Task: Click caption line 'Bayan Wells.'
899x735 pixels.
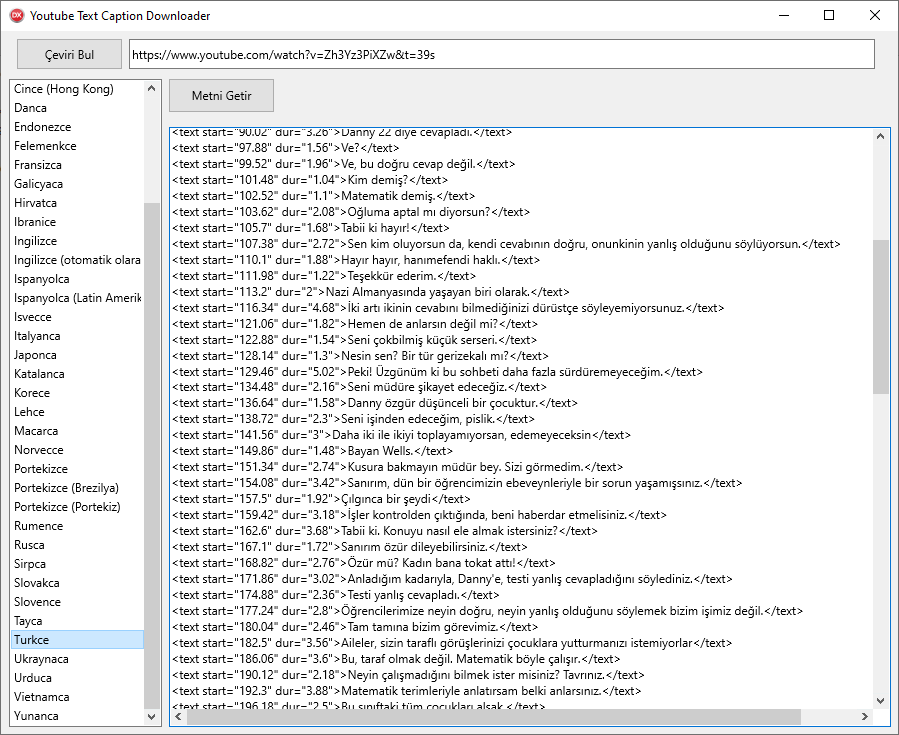Action: [312, 451]
